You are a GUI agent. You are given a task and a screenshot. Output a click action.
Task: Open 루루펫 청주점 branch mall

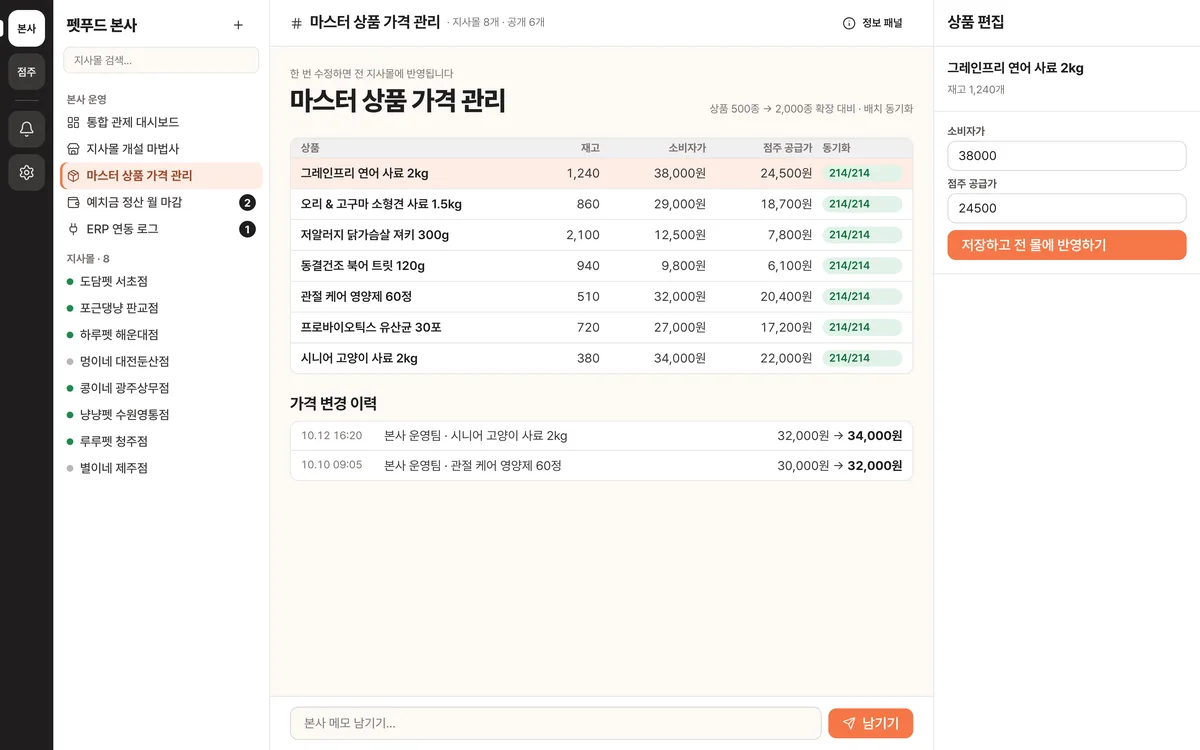tap(161, 441)
